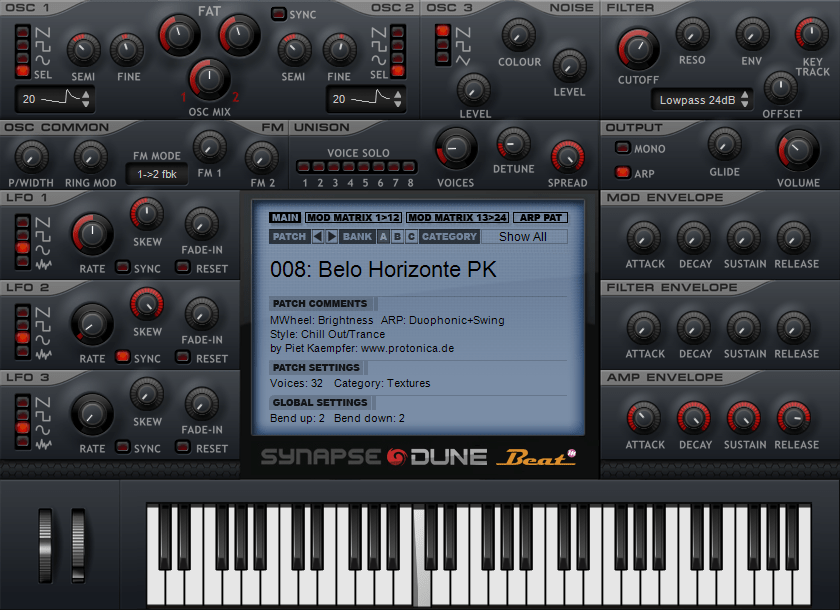Select the random noise waveform for LFO 1
The width and height of the screenshot is (840, 610).
pos(23,263)
